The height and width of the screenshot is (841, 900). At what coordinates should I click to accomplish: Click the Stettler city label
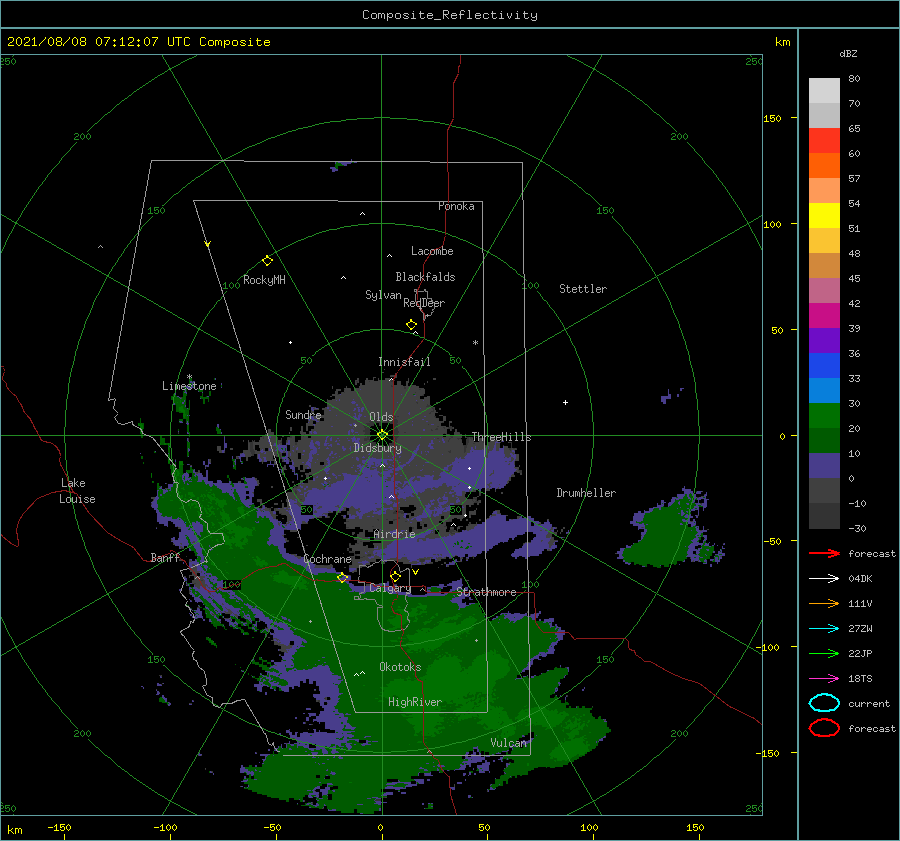coord(583,289)
